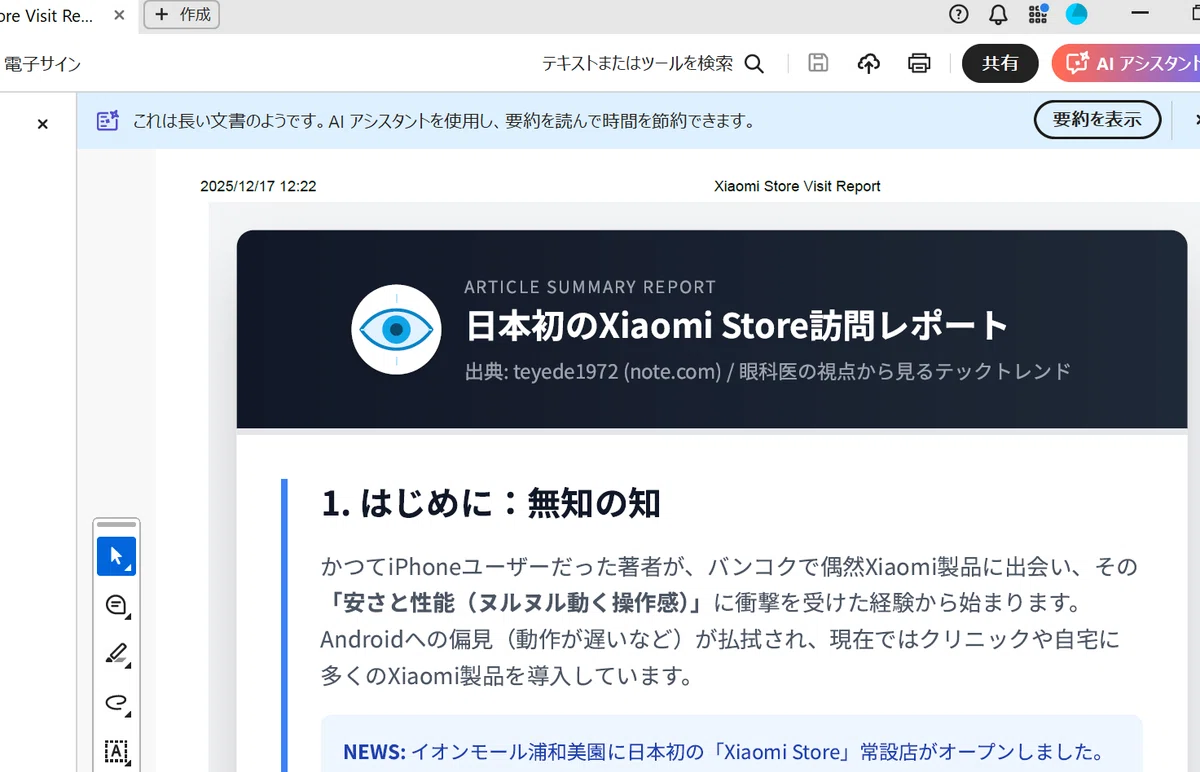Open the 電子サイン menu

pos(42,64)
